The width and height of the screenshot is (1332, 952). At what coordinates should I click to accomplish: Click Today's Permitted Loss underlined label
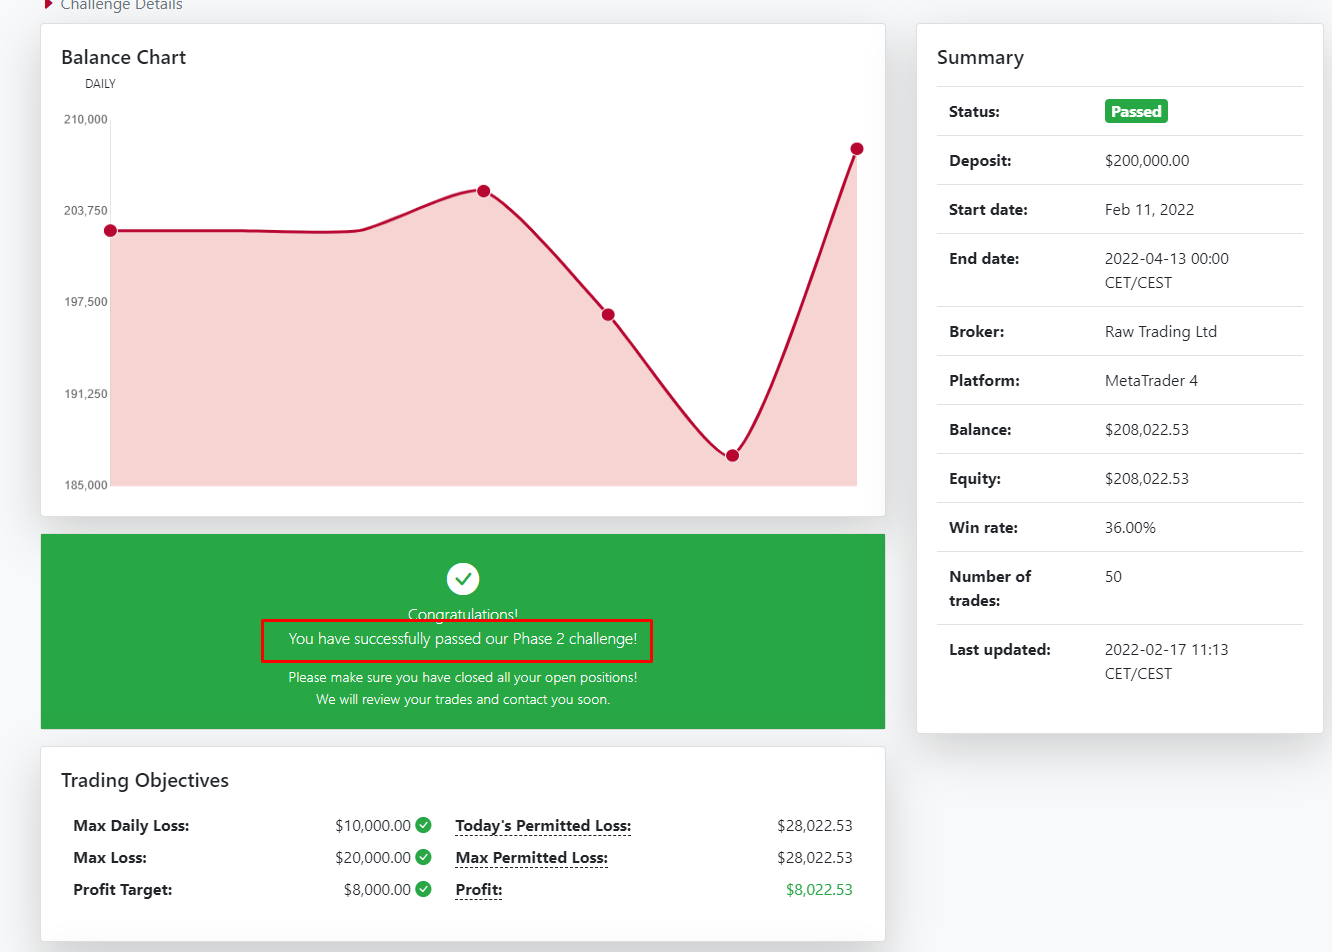tap(543, 826)
